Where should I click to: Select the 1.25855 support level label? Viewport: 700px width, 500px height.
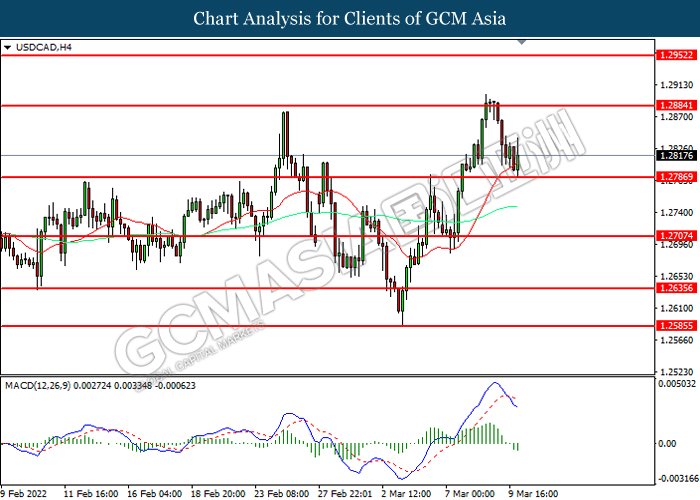[x=677, y=325]
